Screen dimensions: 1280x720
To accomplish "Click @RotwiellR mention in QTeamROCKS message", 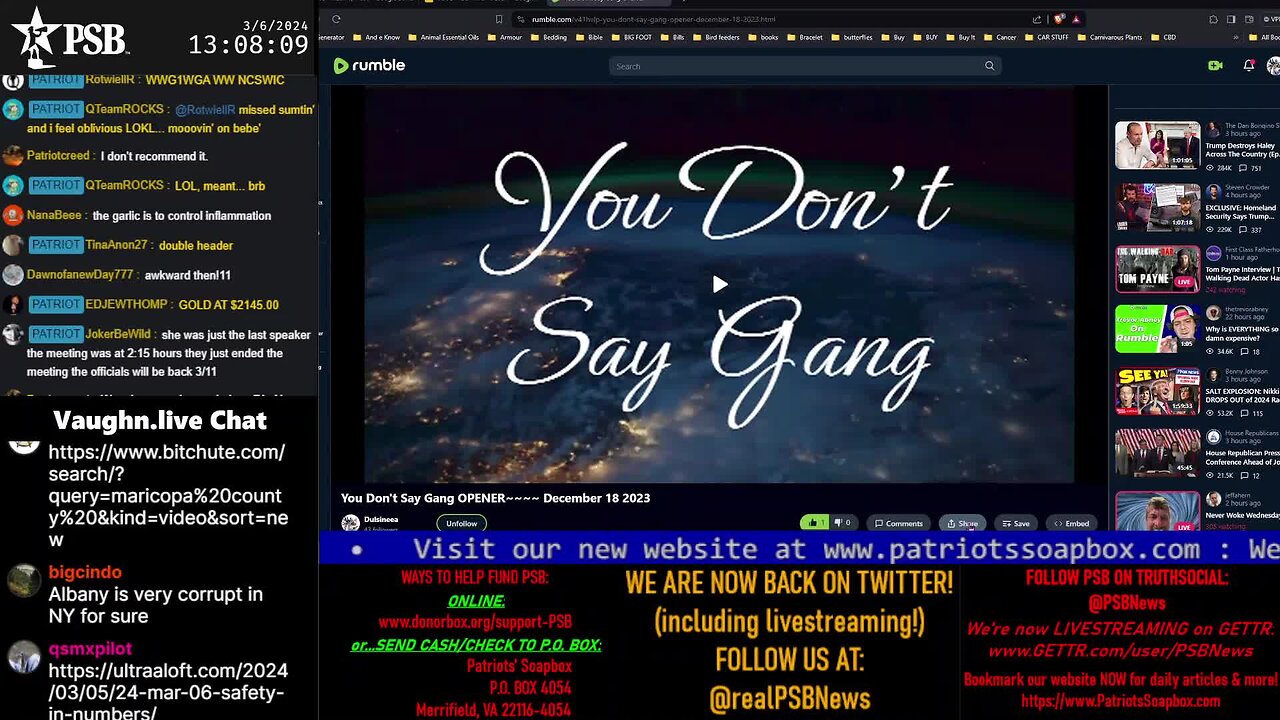I will [205, 110].
